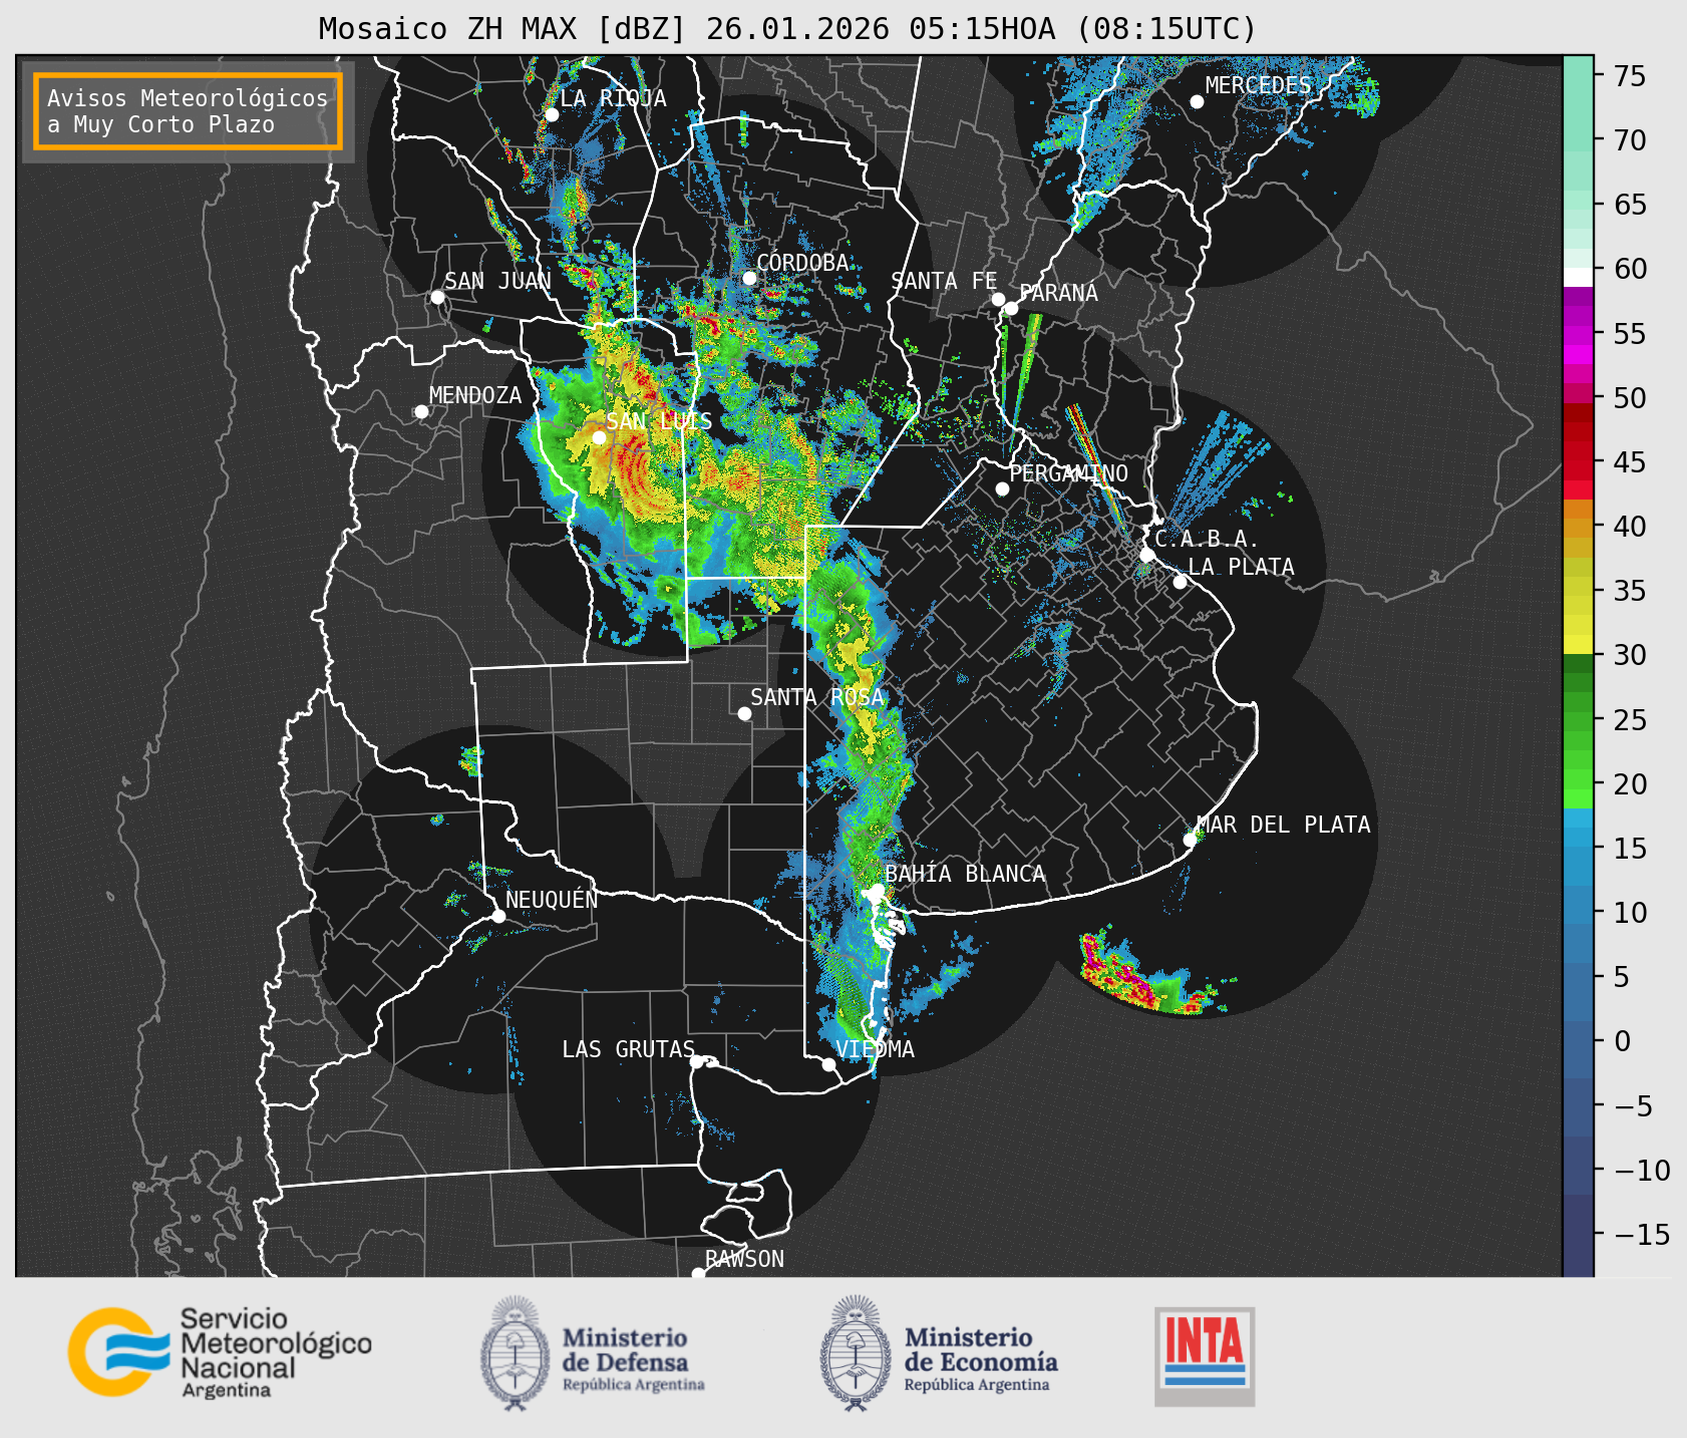Click the RAWSON city marker dot
1687x1438 pixels.
[x=698, y=1273]
